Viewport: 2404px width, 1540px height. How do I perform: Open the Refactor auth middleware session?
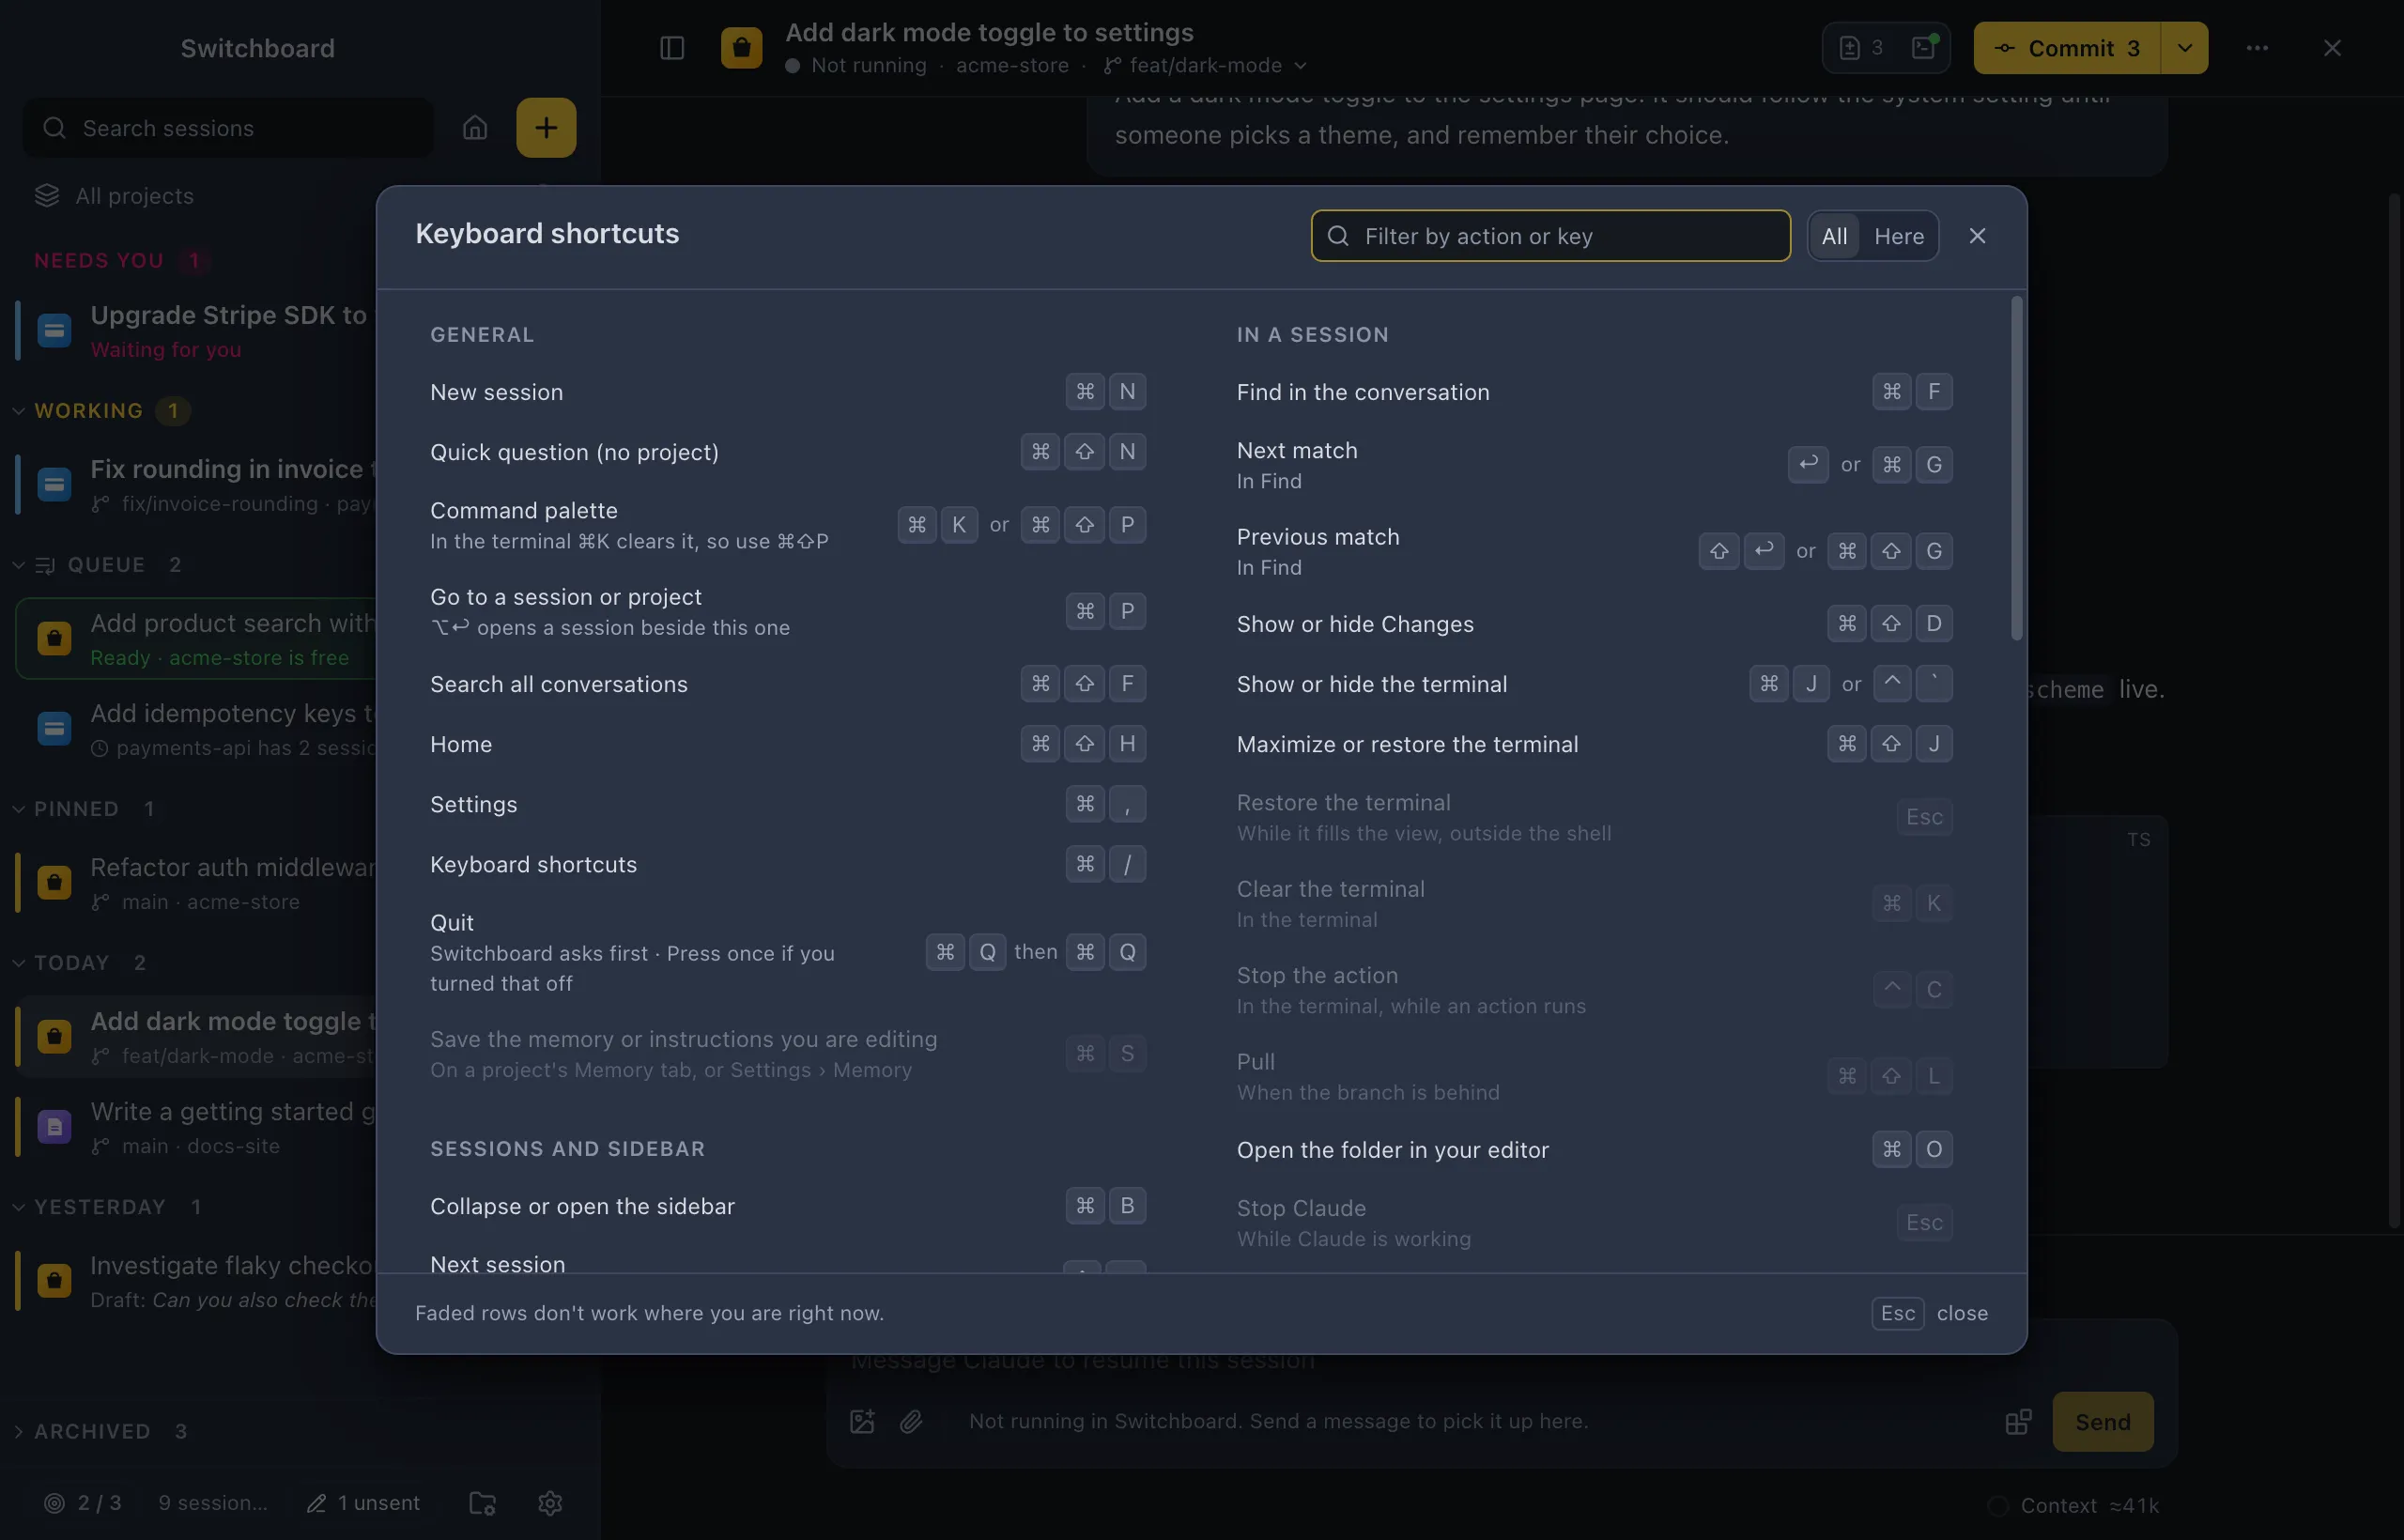[196, 883]
